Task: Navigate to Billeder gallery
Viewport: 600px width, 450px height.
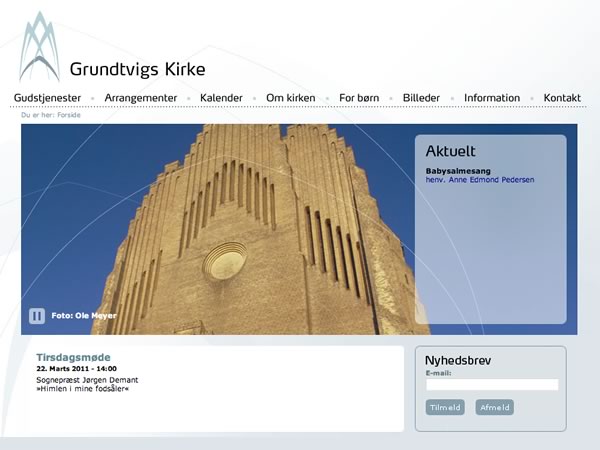Action: point(421,98)
